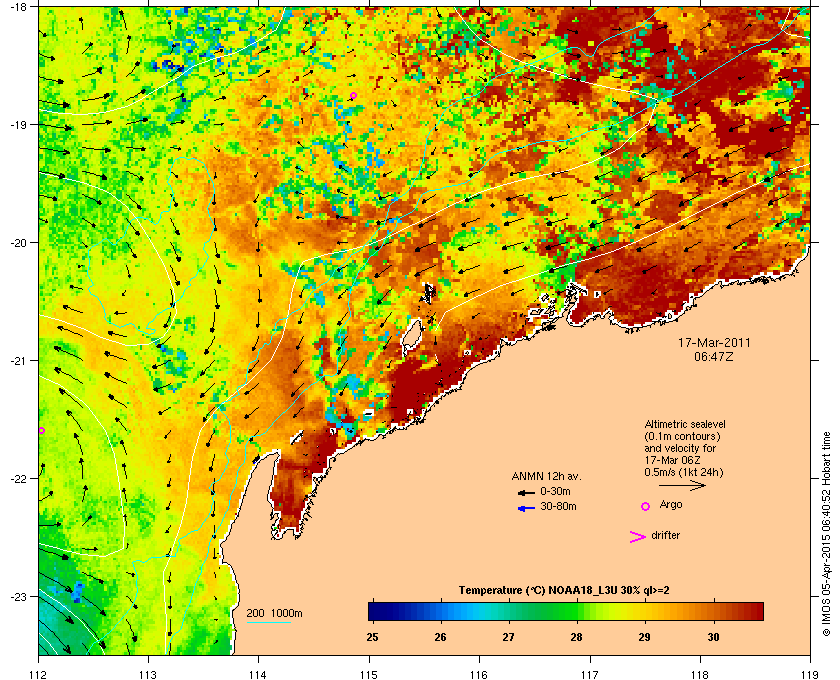The width and height of the screenshot is (840, 680).
Task: Click the '0-30m' legend label
Action: [555, 491]
